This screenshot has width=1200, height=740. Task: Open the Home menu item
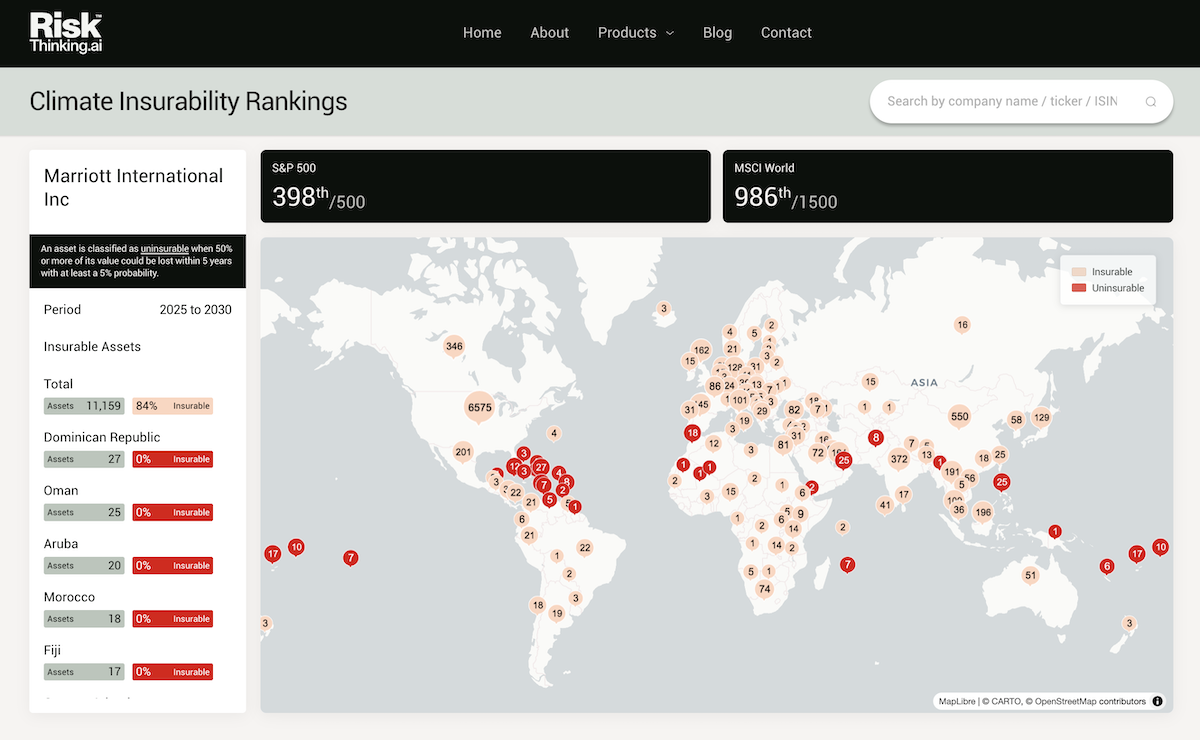[482, 33]
